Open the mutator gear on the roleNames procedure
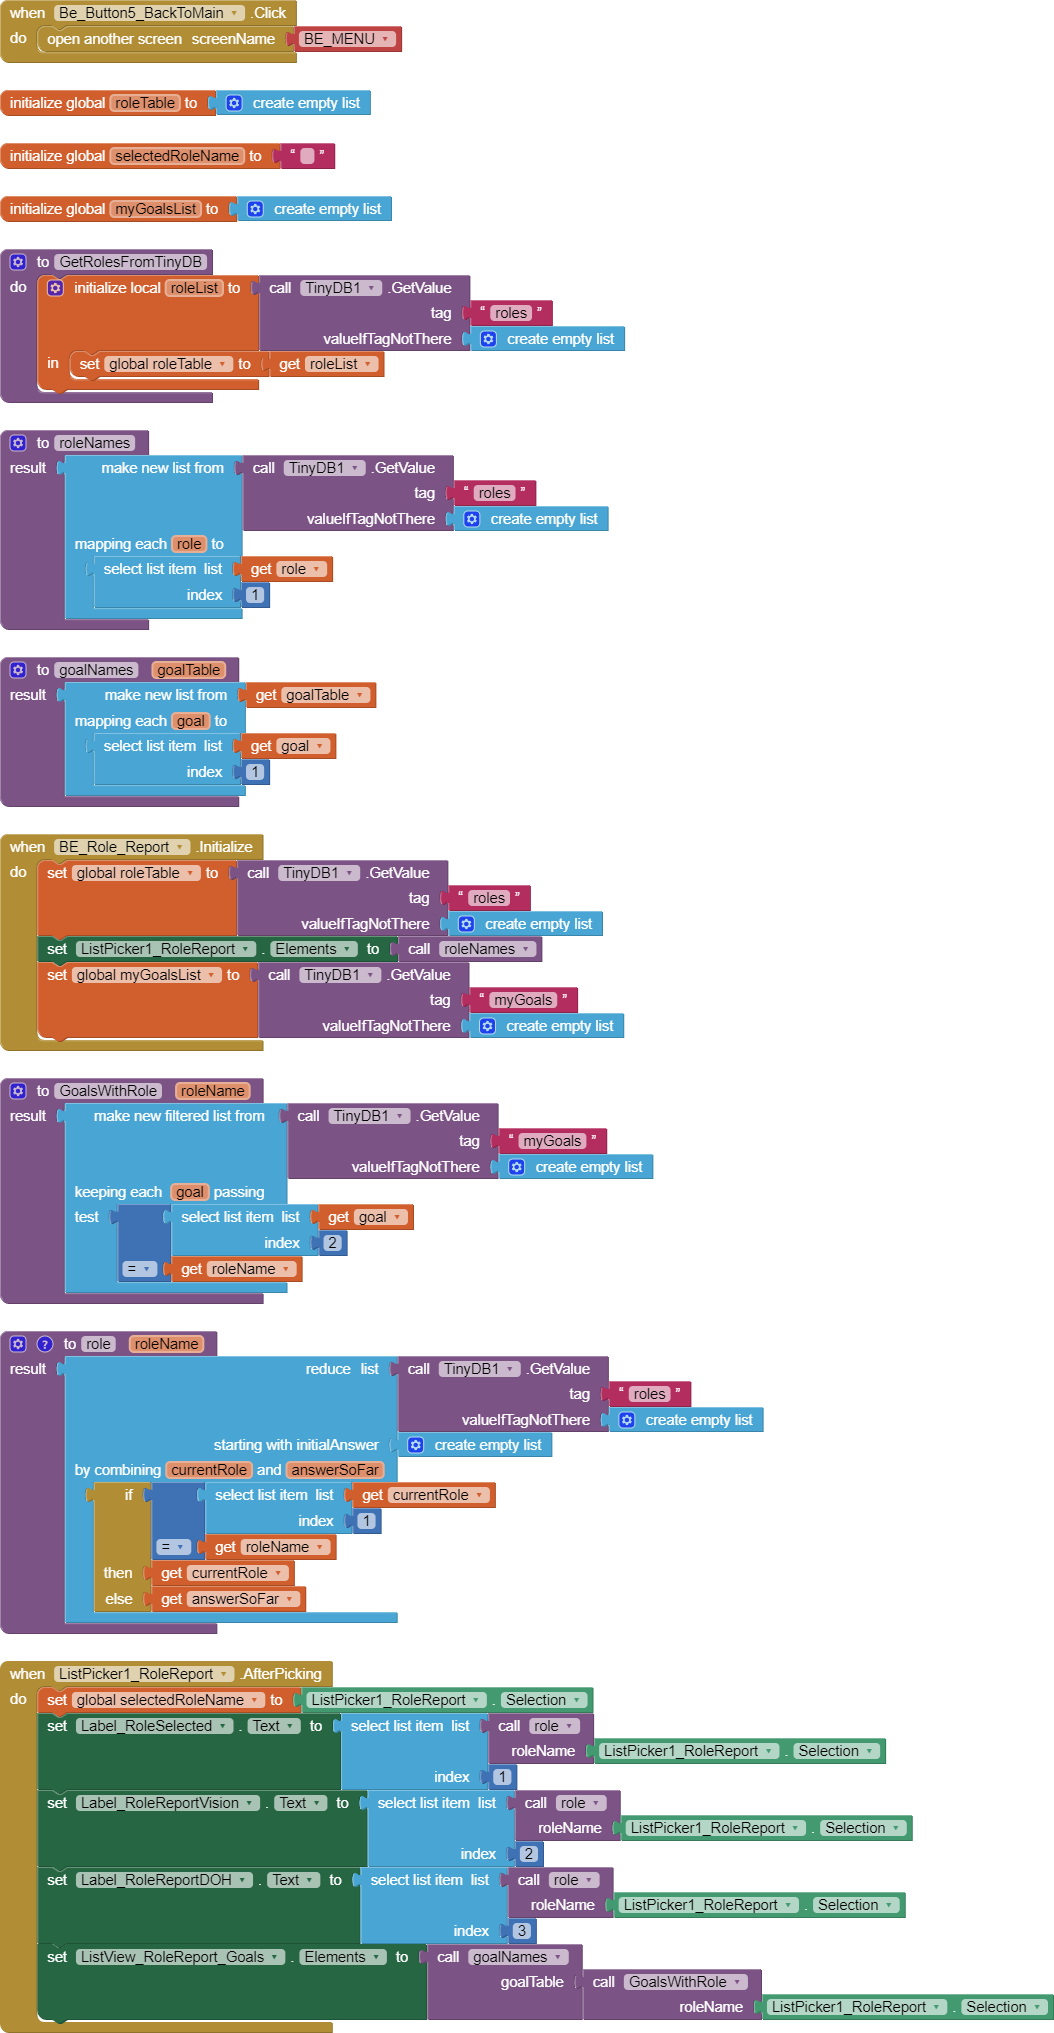The image size is (1054, 2033). click(x=18, y=443)
